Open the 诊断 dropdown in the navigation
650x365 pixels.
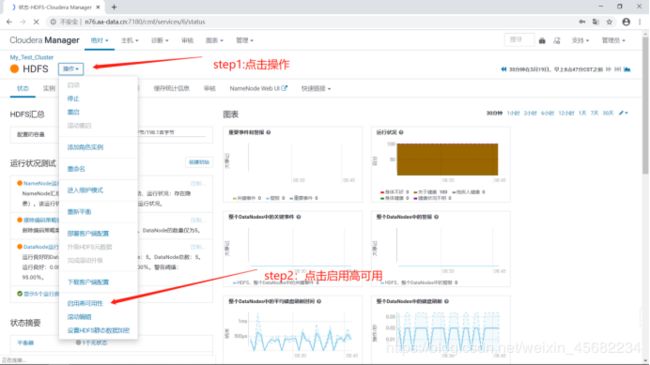pyautogui.click(x=160, y=41)
